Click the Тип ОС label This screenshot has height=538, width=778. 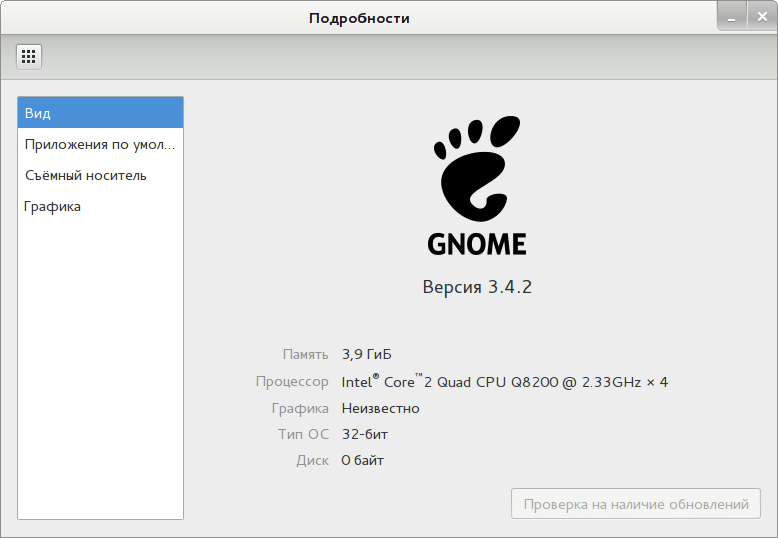tap(303, 434)
